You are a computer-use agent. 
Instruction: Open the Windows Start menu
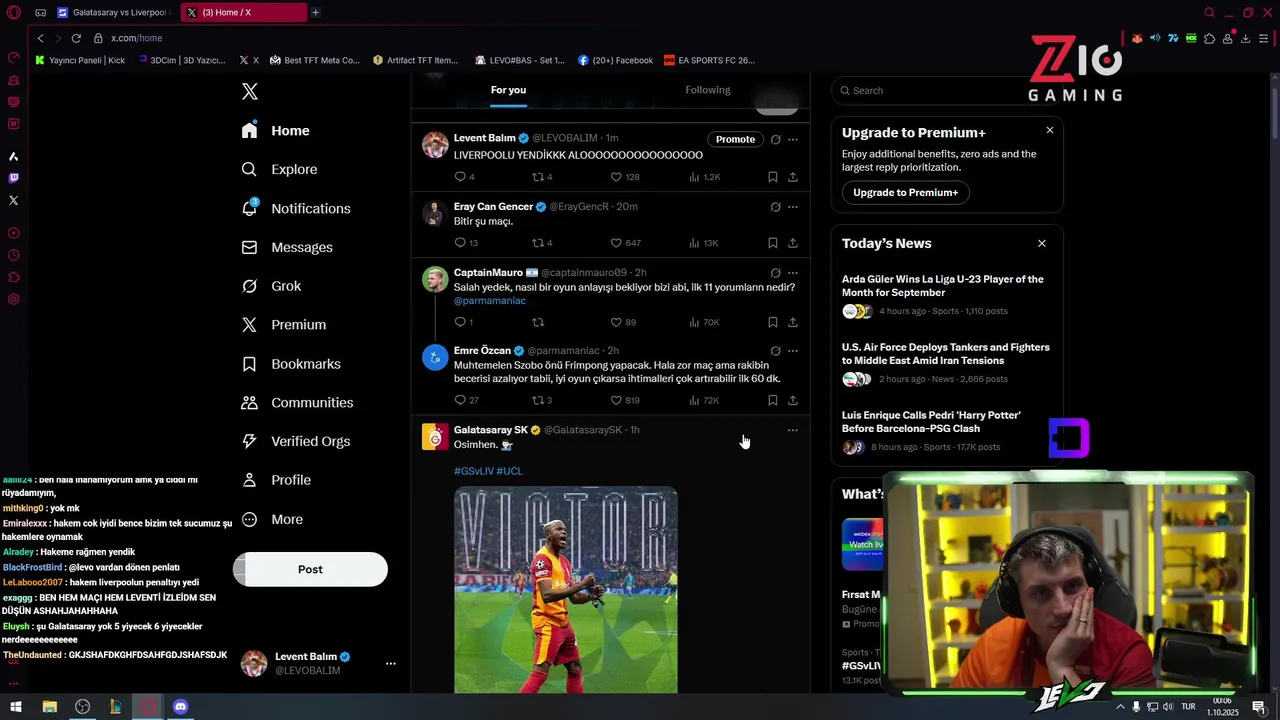(x=15, y=707)
